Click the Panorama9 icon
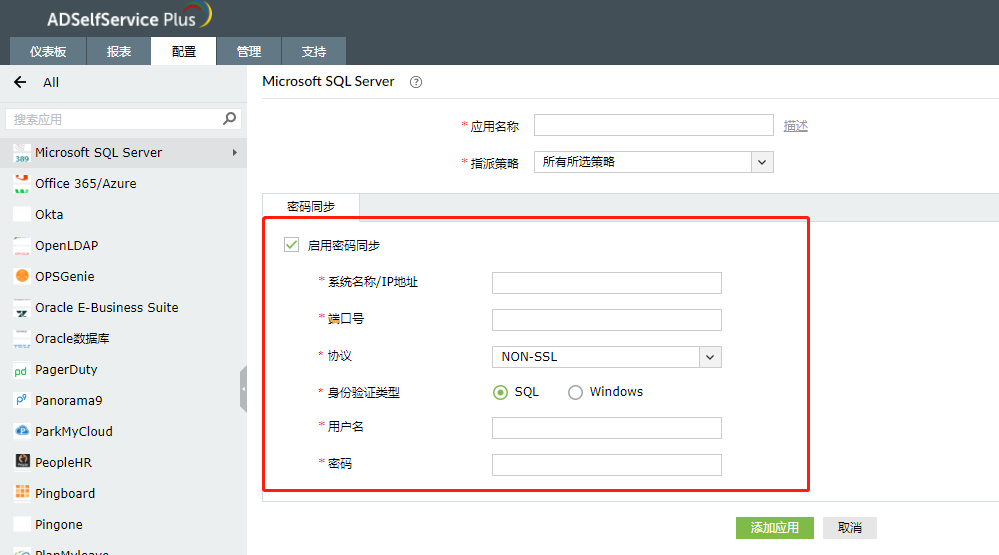Image resolution: width=999 pixels, height=555 pixels. click(22, 400)
